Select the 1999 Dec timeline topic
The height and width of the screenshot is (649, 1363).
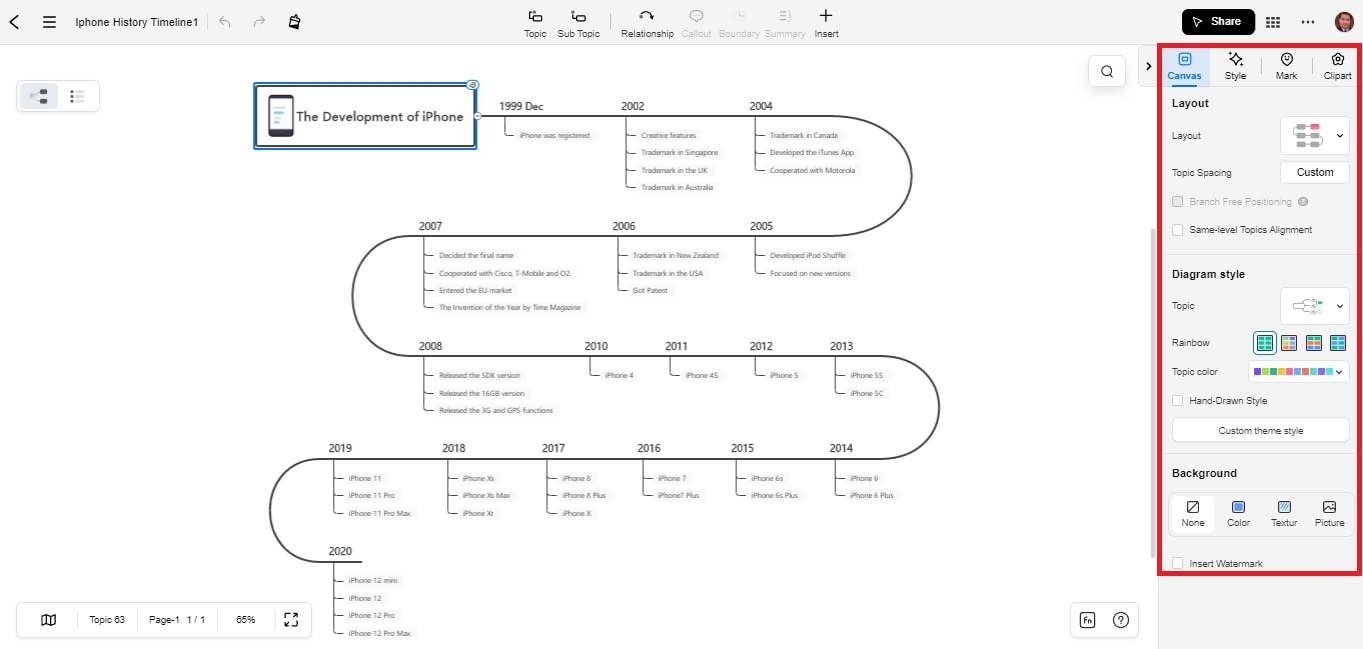[x=521, y=106]
